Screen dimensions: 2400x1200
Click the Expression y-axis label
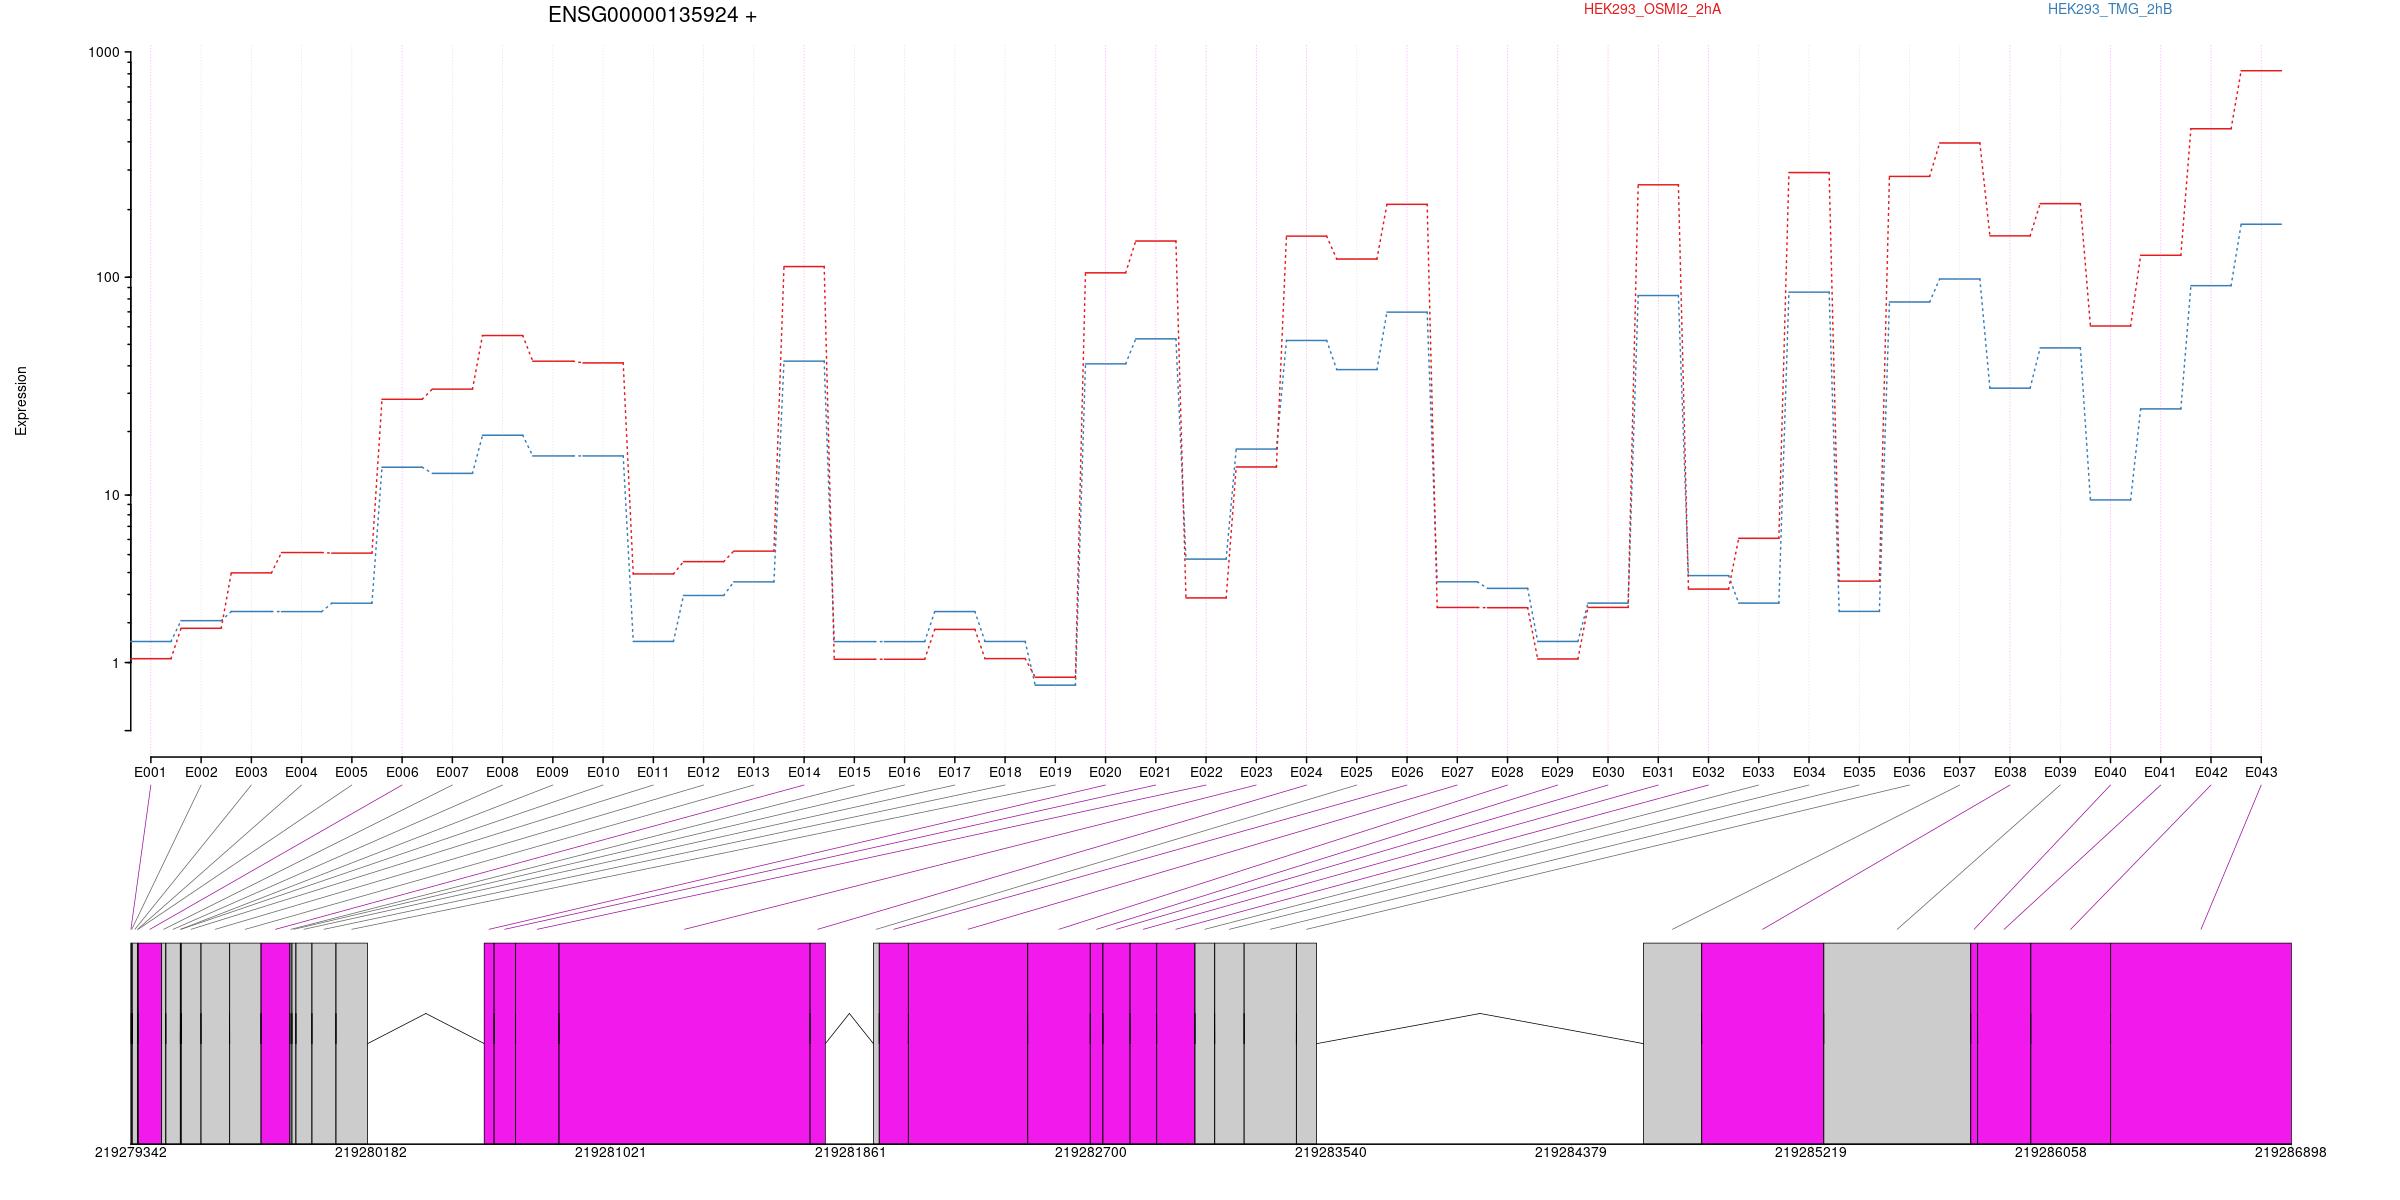point(21,401)
